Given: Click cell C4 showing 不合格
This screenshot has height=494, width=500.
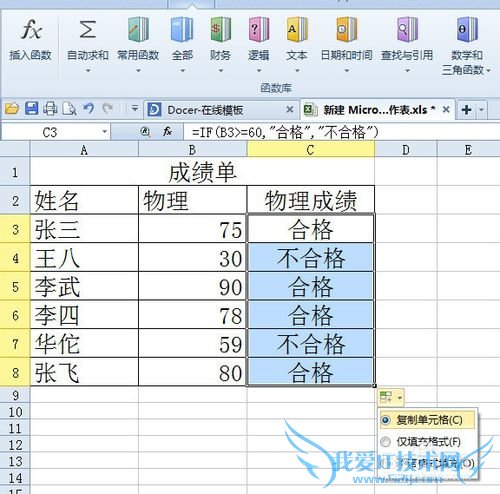Looking at the screenshot, I should point(311,258).
